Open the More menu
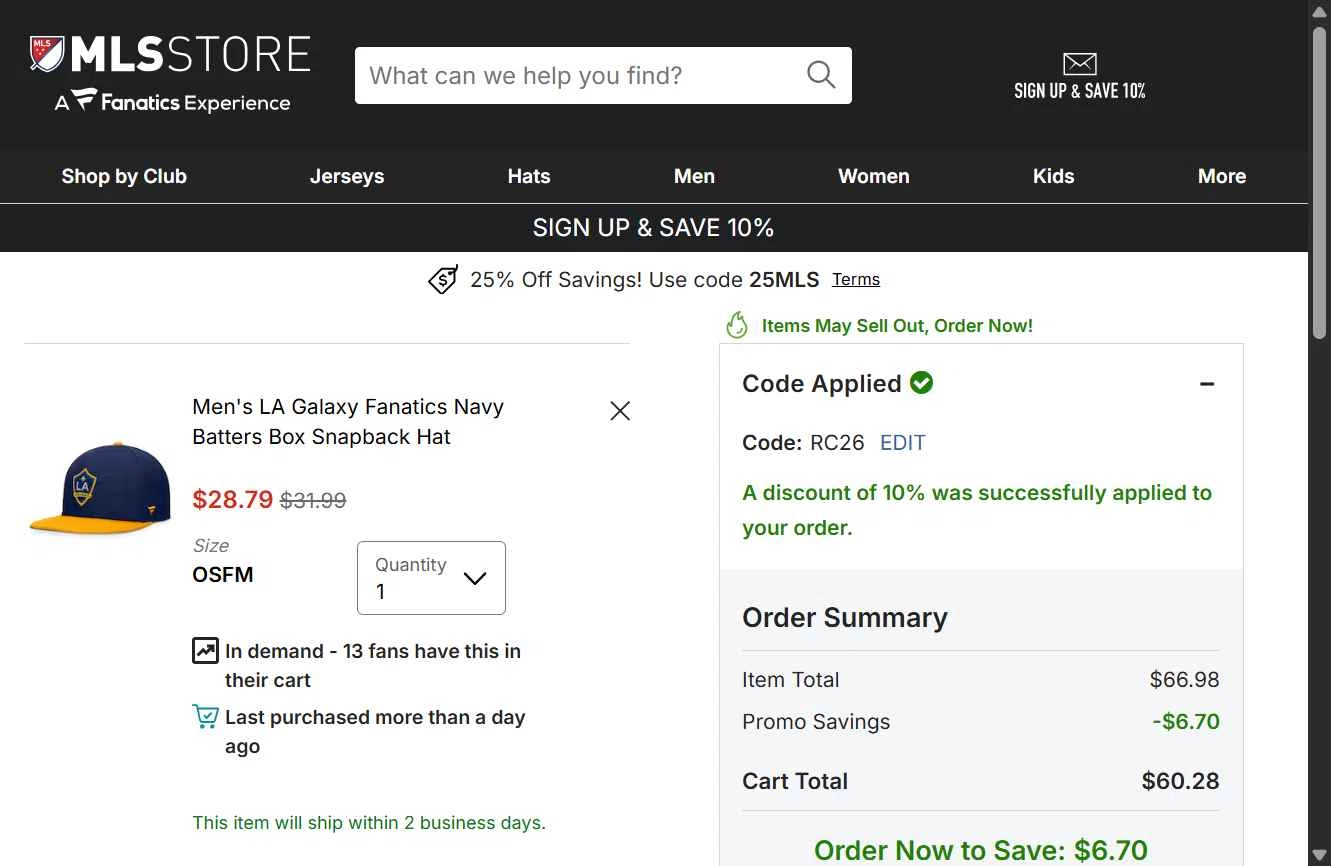Screen dimensions: 1331x866 click(x=1222, y=176)
